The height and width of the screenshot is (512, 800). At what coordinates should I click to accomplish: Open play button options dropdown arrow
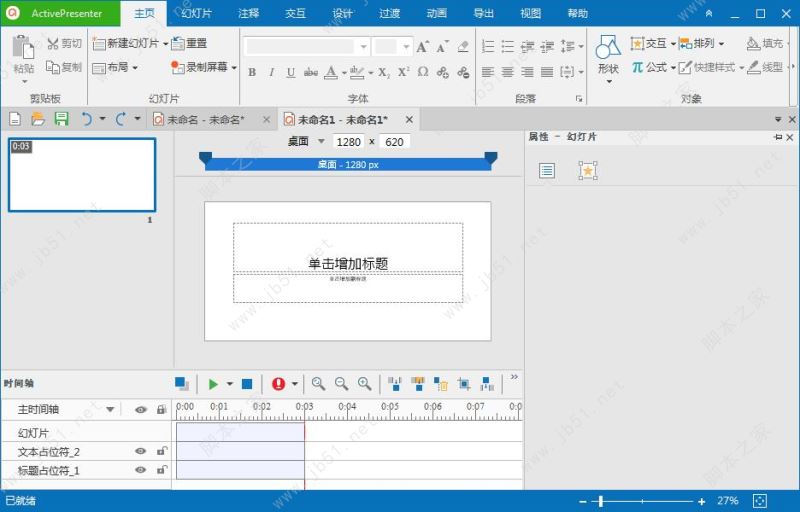pyautogui.click(x=230, y=384)
